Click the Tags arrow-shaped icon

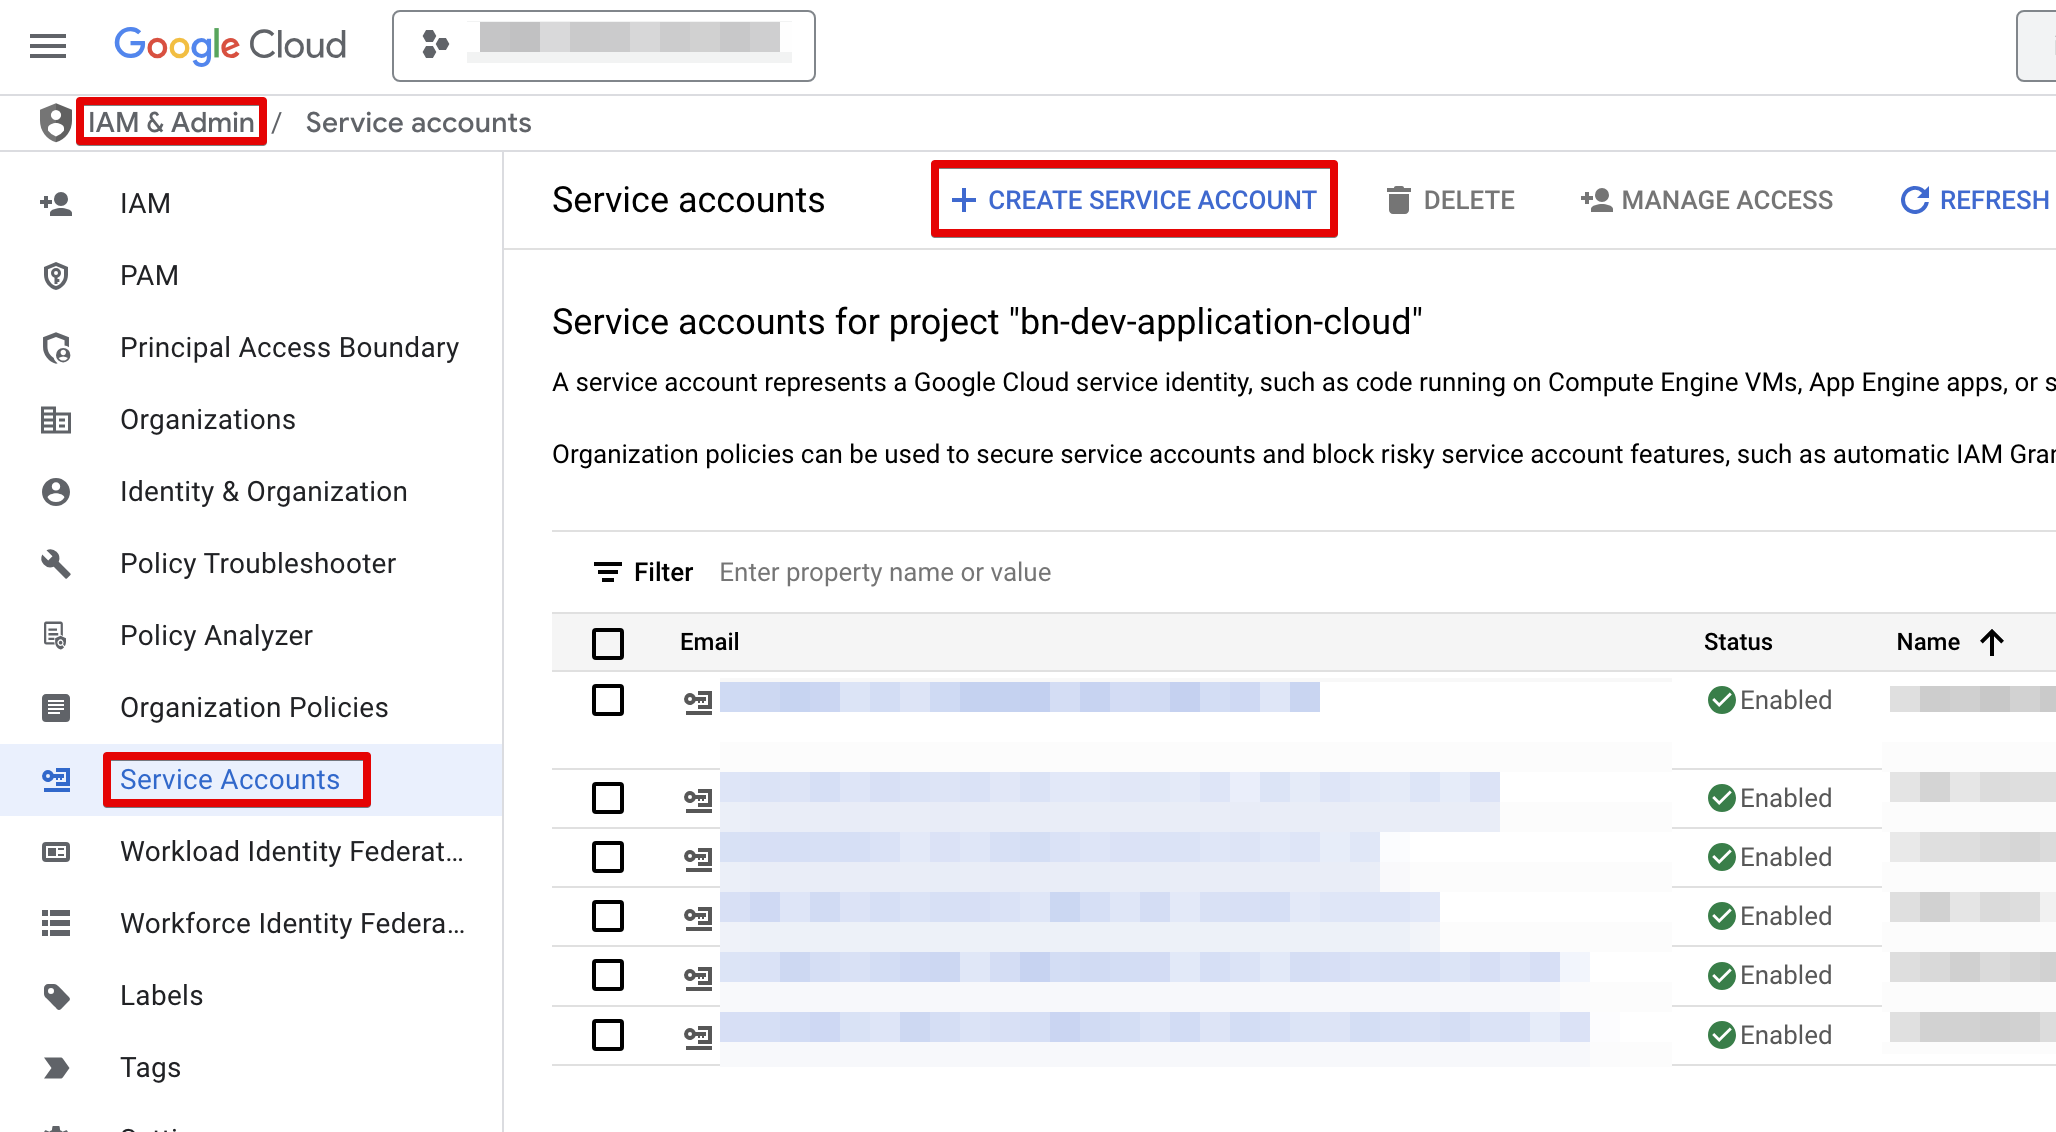(x=56, y=1068)
